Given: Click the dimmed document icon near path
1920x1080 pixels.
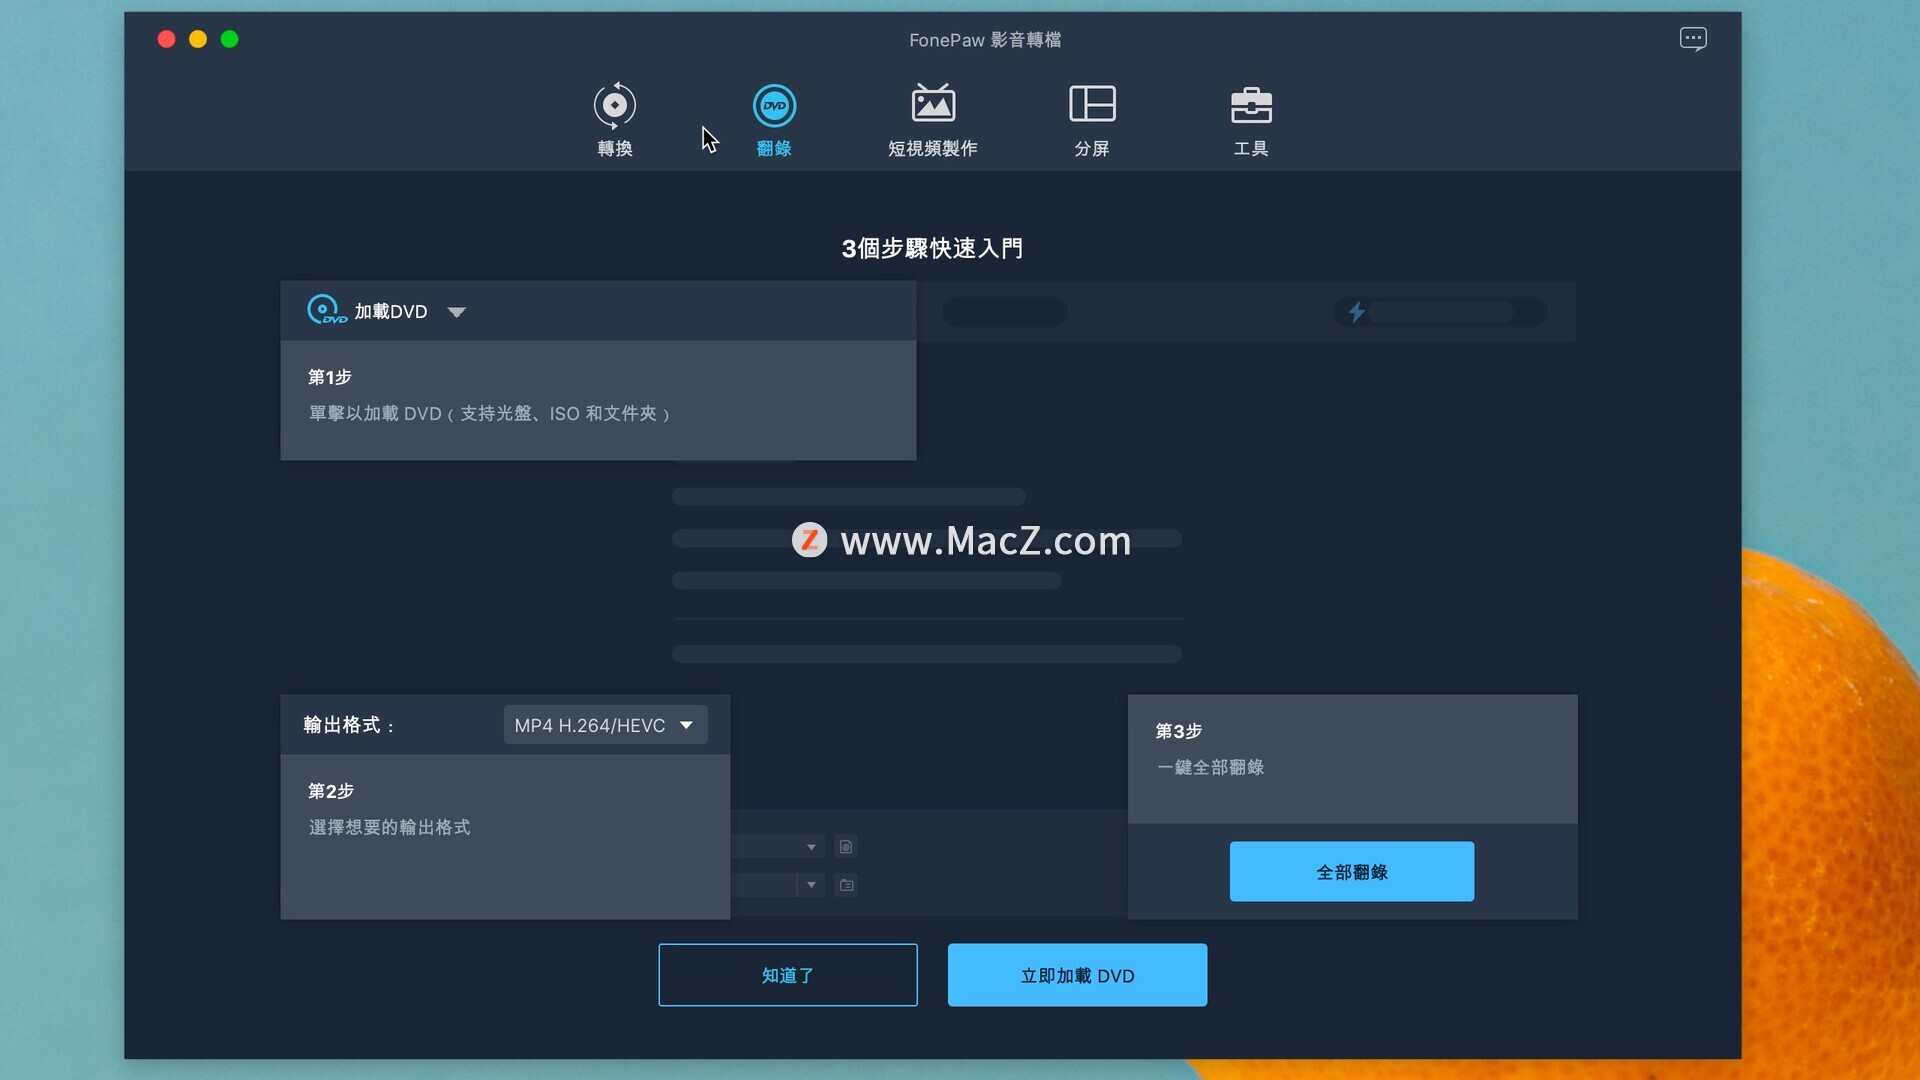Looking at the screenshot, I should click(846, 847).
